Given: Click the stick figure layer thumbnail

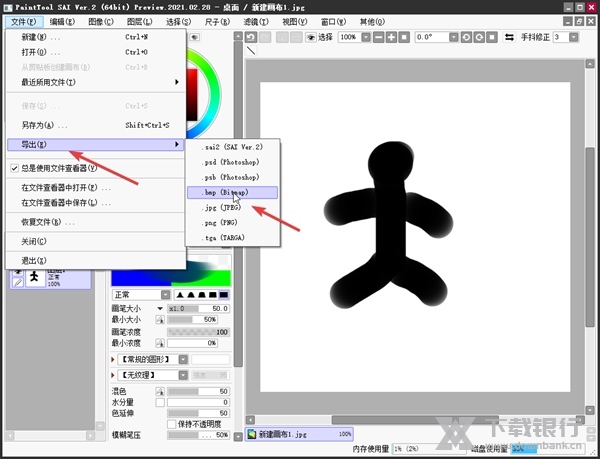Looking at the screenshot, I should pos(34,276).
